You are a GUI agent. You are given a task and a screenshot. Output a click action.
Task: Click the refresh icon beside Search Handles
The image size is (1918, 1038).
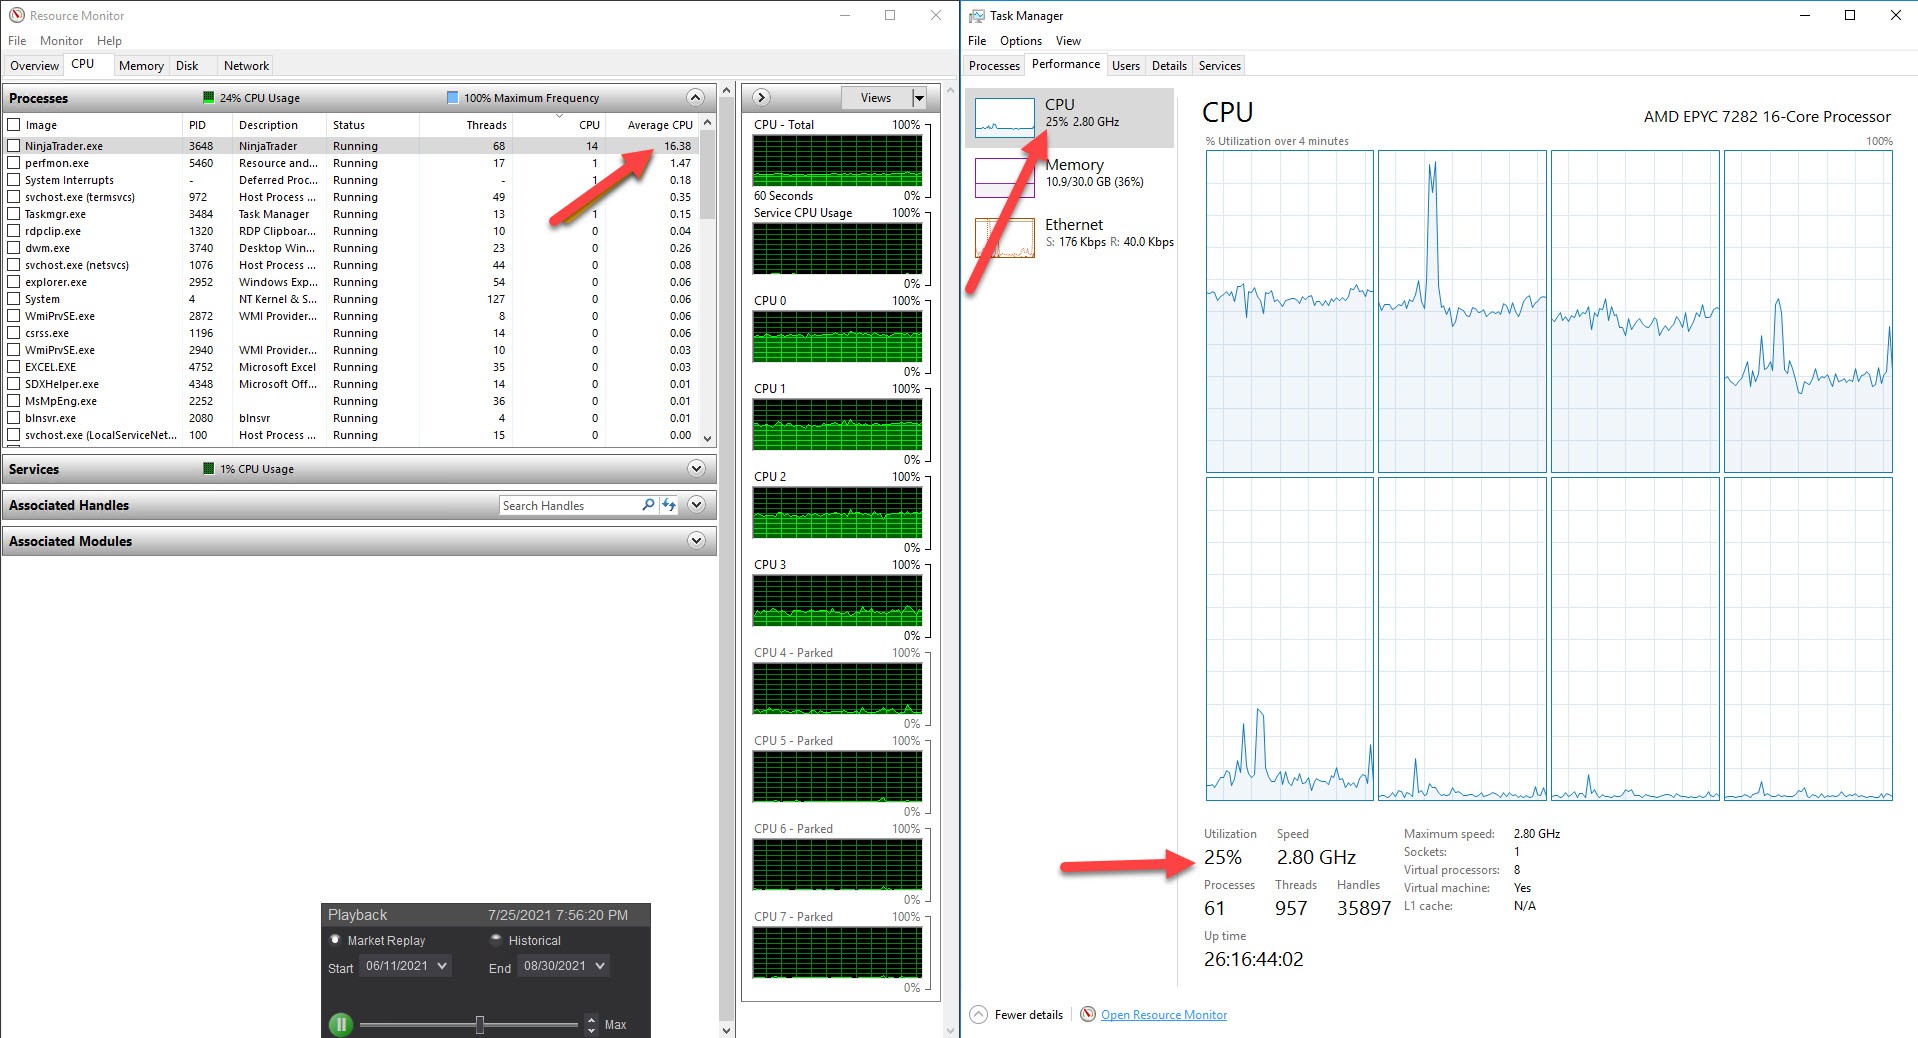pos(669,505)
